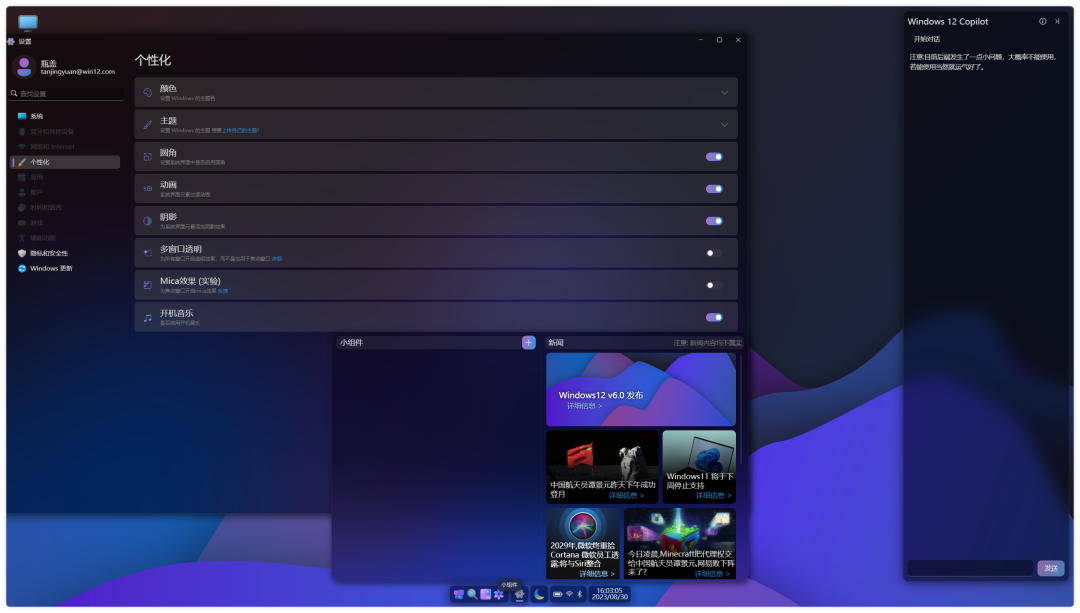Screen dimensions: 1080x613
Task: Open the desktop computer icon
Action: (x=28, y=23)
